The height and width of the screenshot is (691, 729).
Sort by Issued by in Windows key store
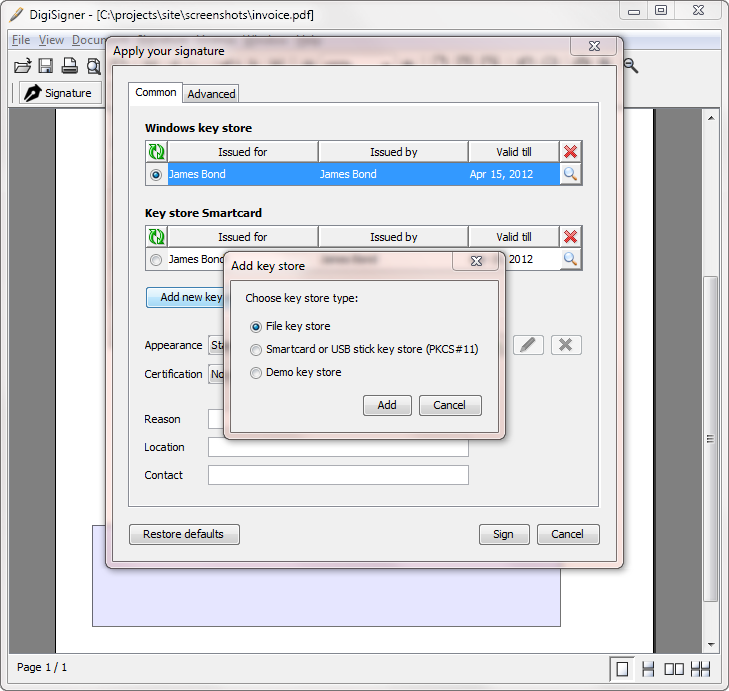click(393, 152)
